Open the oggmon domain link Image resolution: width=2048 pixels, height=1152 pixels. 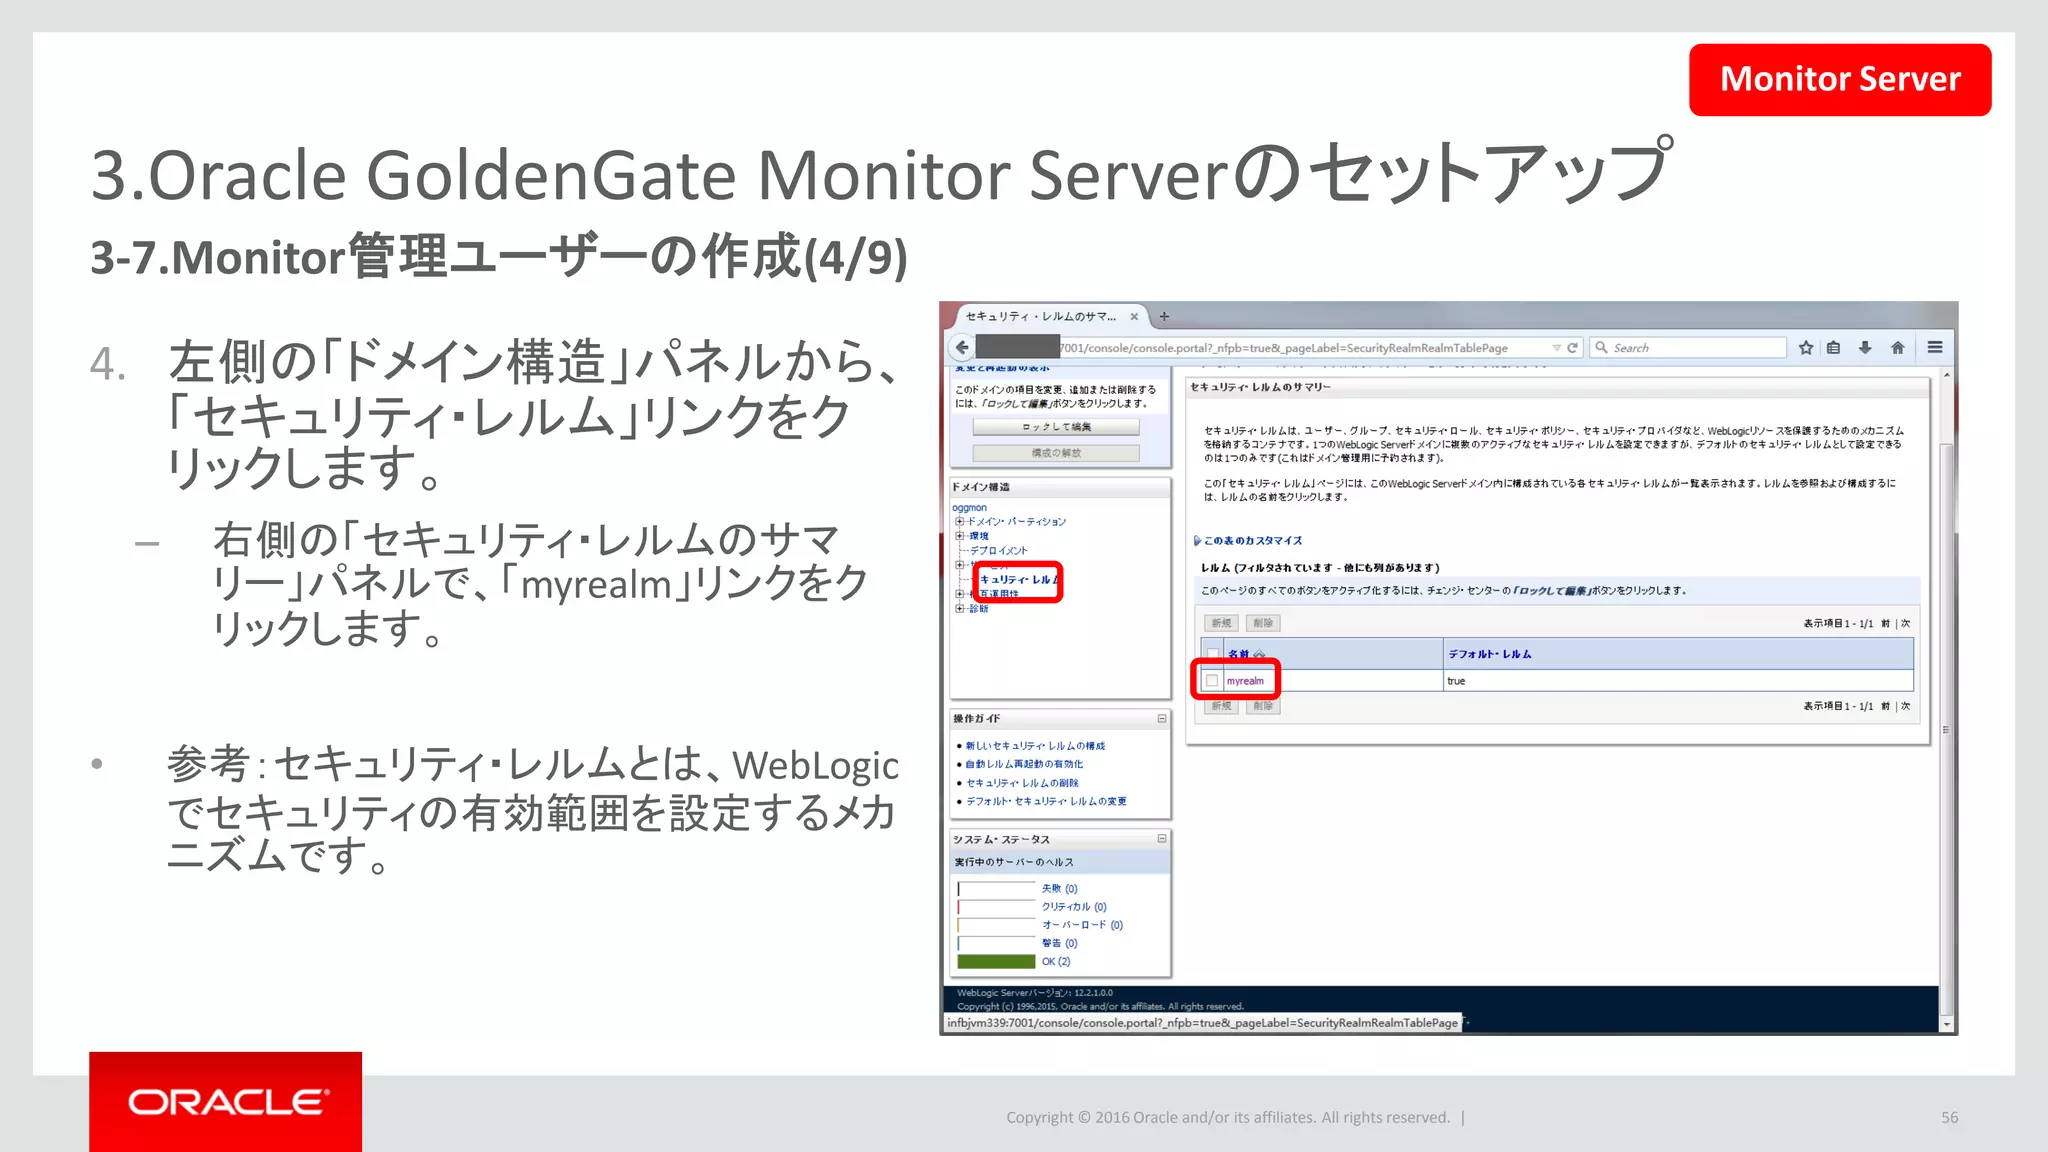point(969,507)
